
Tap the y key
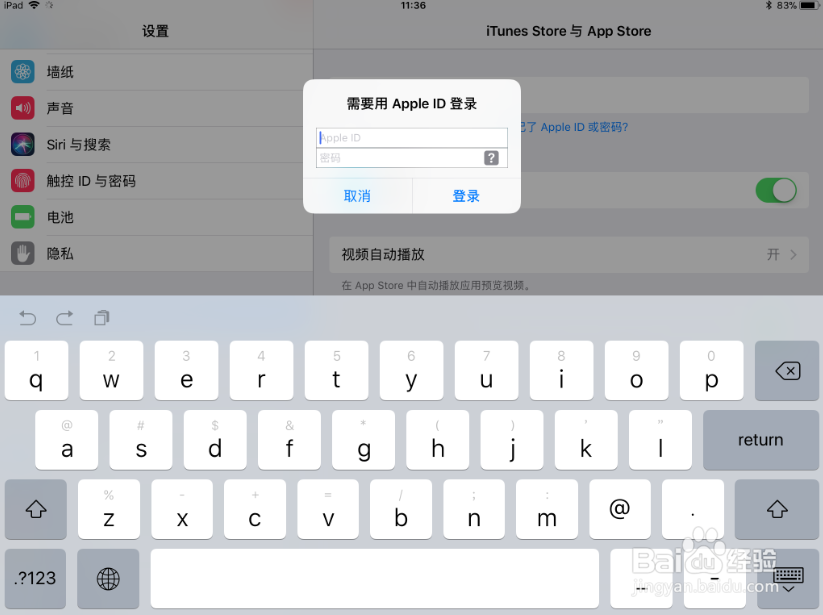pos(412,371)
